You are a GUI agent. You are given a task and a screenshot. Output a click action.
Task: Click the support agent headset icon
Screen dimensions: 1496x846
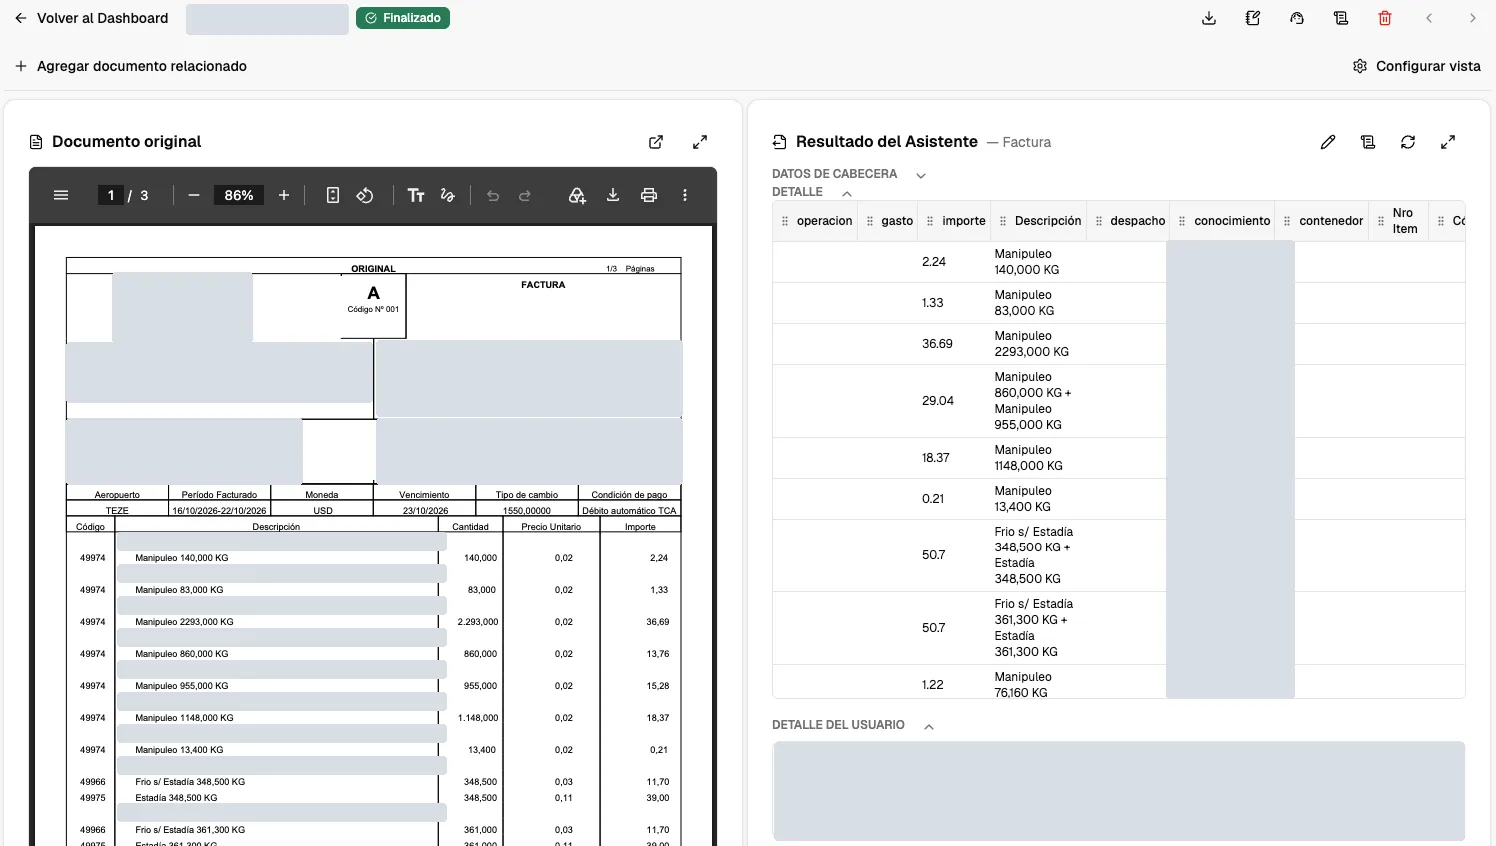click(x=1297, y=18)
